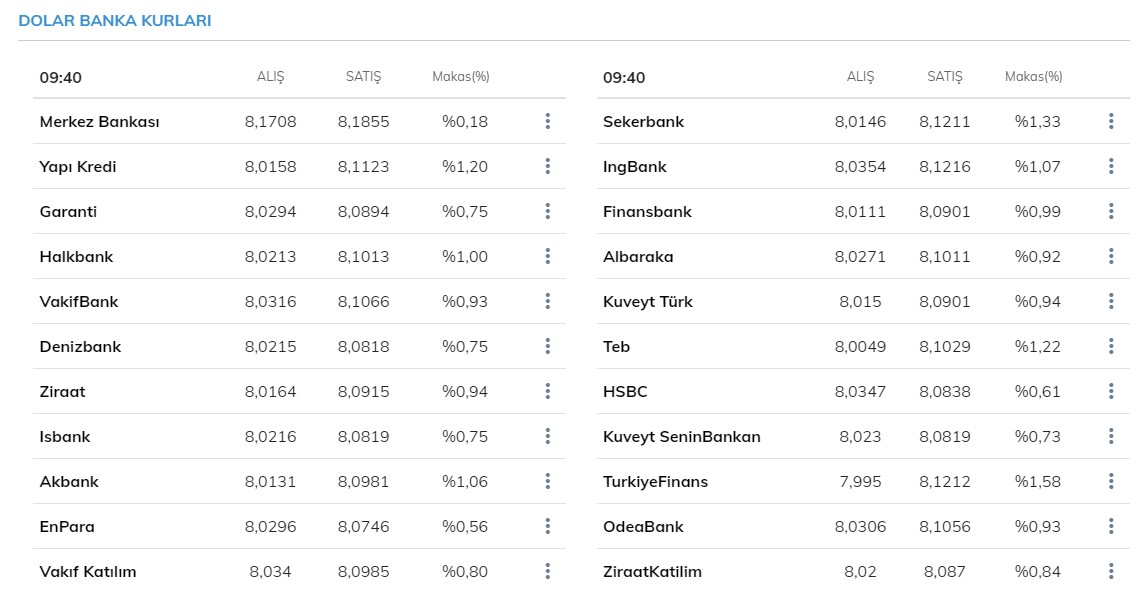Viewport: 1140px width, 601px height.
Task: Open the three-dot menu for Merkez Bankası
Action: (x=547, y=121)
